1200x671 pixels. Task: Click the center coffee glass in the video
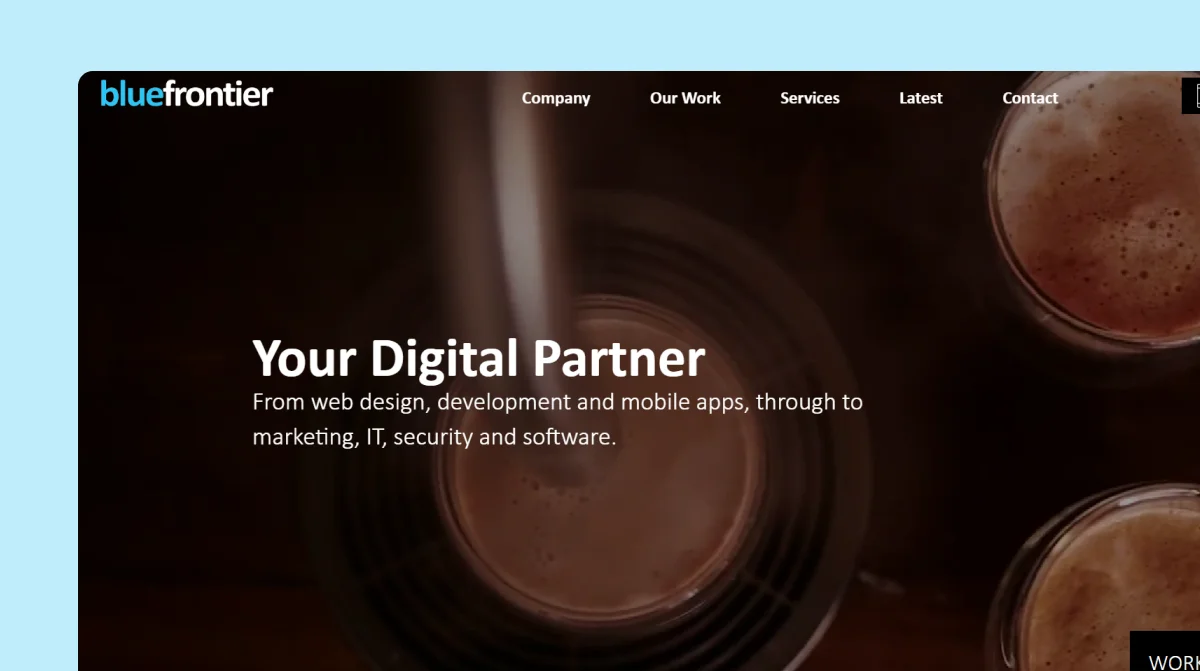598,470
